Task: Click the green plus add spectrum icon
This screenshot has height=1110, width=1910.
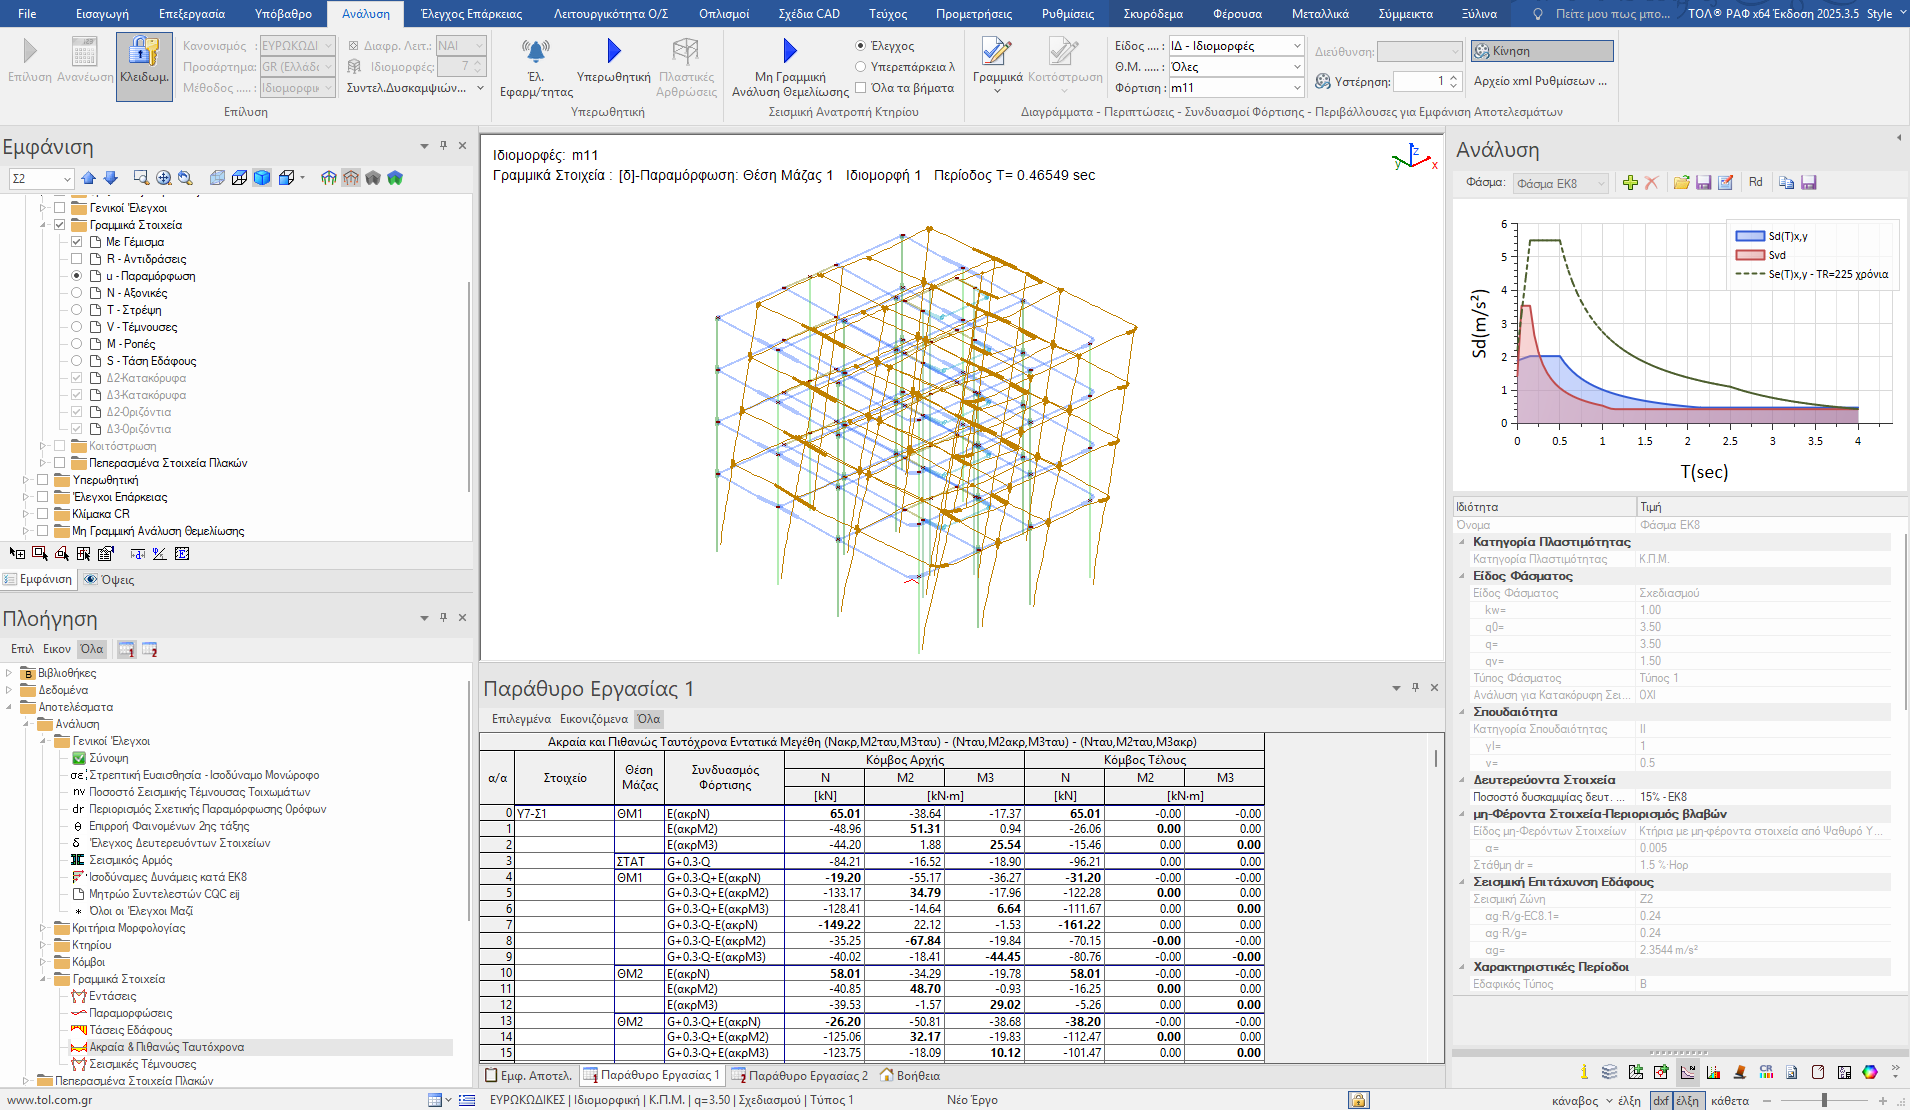Action: pos(1630,183)
